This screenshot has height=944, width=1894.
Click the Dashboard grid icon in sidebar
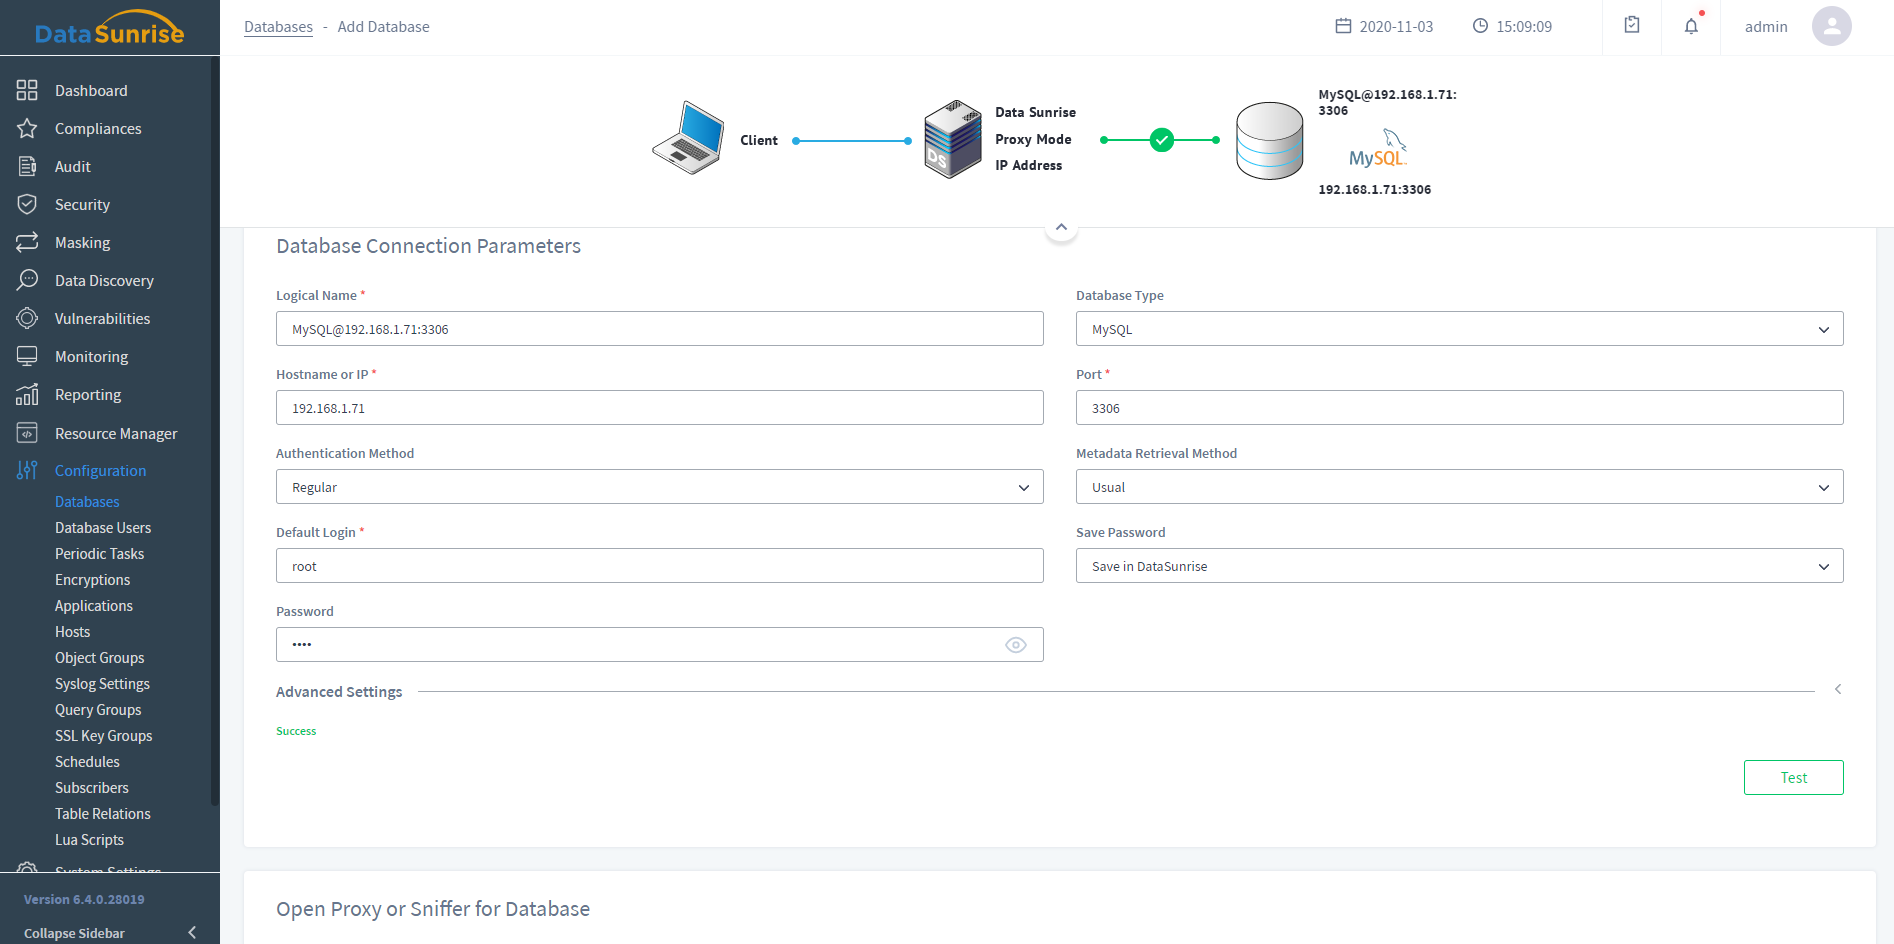click(x=27, y=90)
